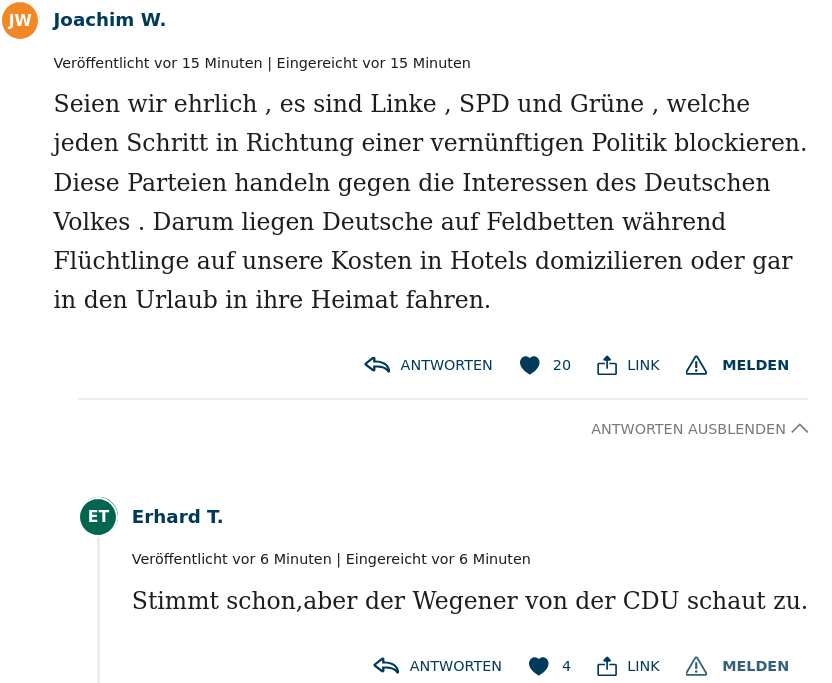Image resolution: width=832 pixels, height=683 pixels.
Task: Click the warning triangle icon on Joachim W.'s comment
Action: (696, 365)
